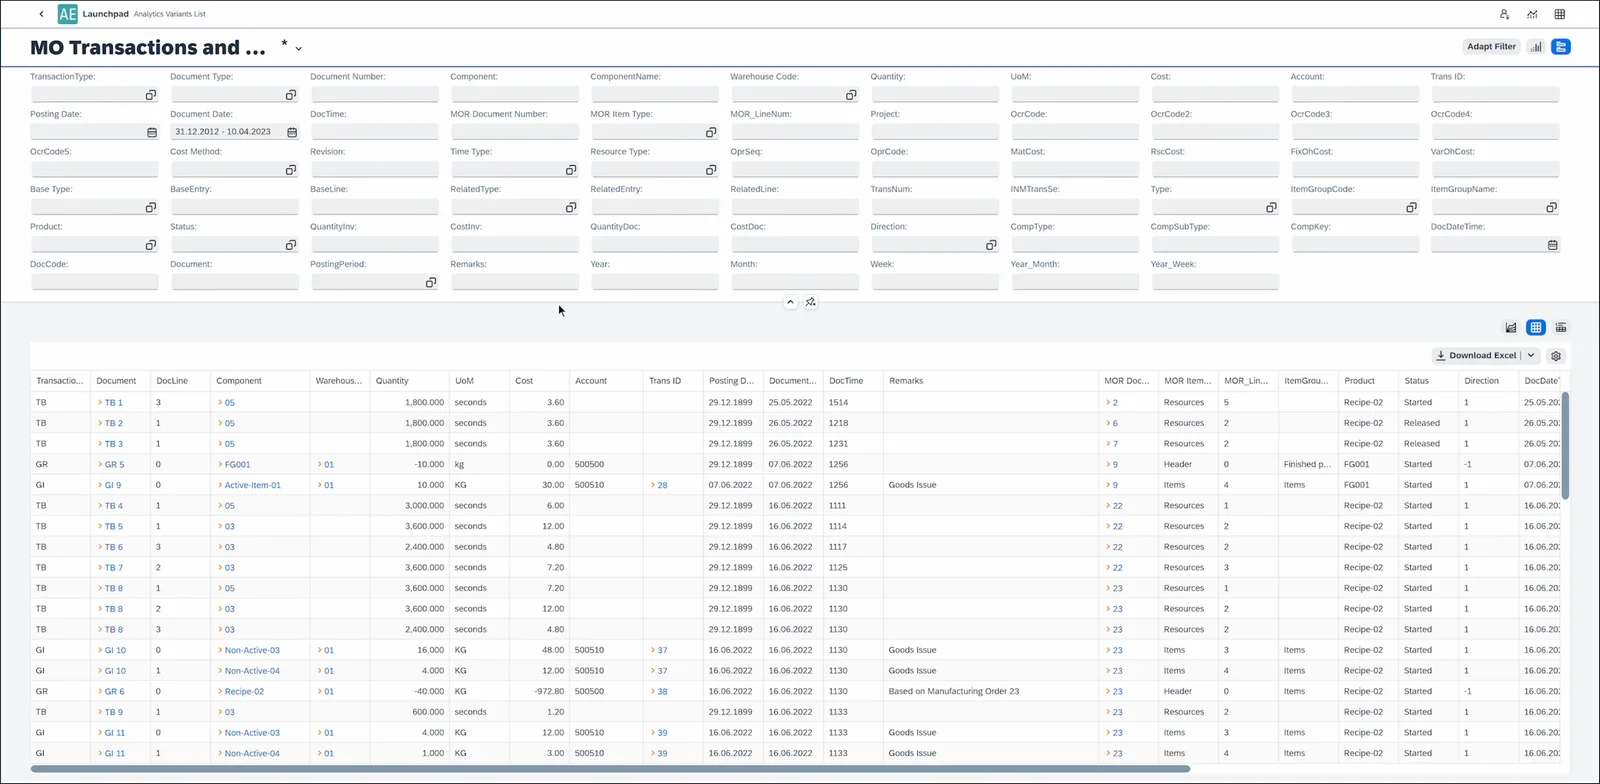Open the Analytics Variants List breadcrumb
The height and width of the screenshot is (784, 1600).
[170, 15]
